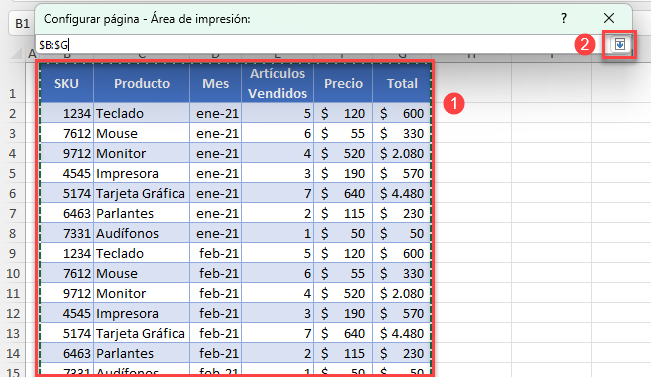Select the SKU header cell
Viewport: 651px width, 377px height.
coord(67,83)
